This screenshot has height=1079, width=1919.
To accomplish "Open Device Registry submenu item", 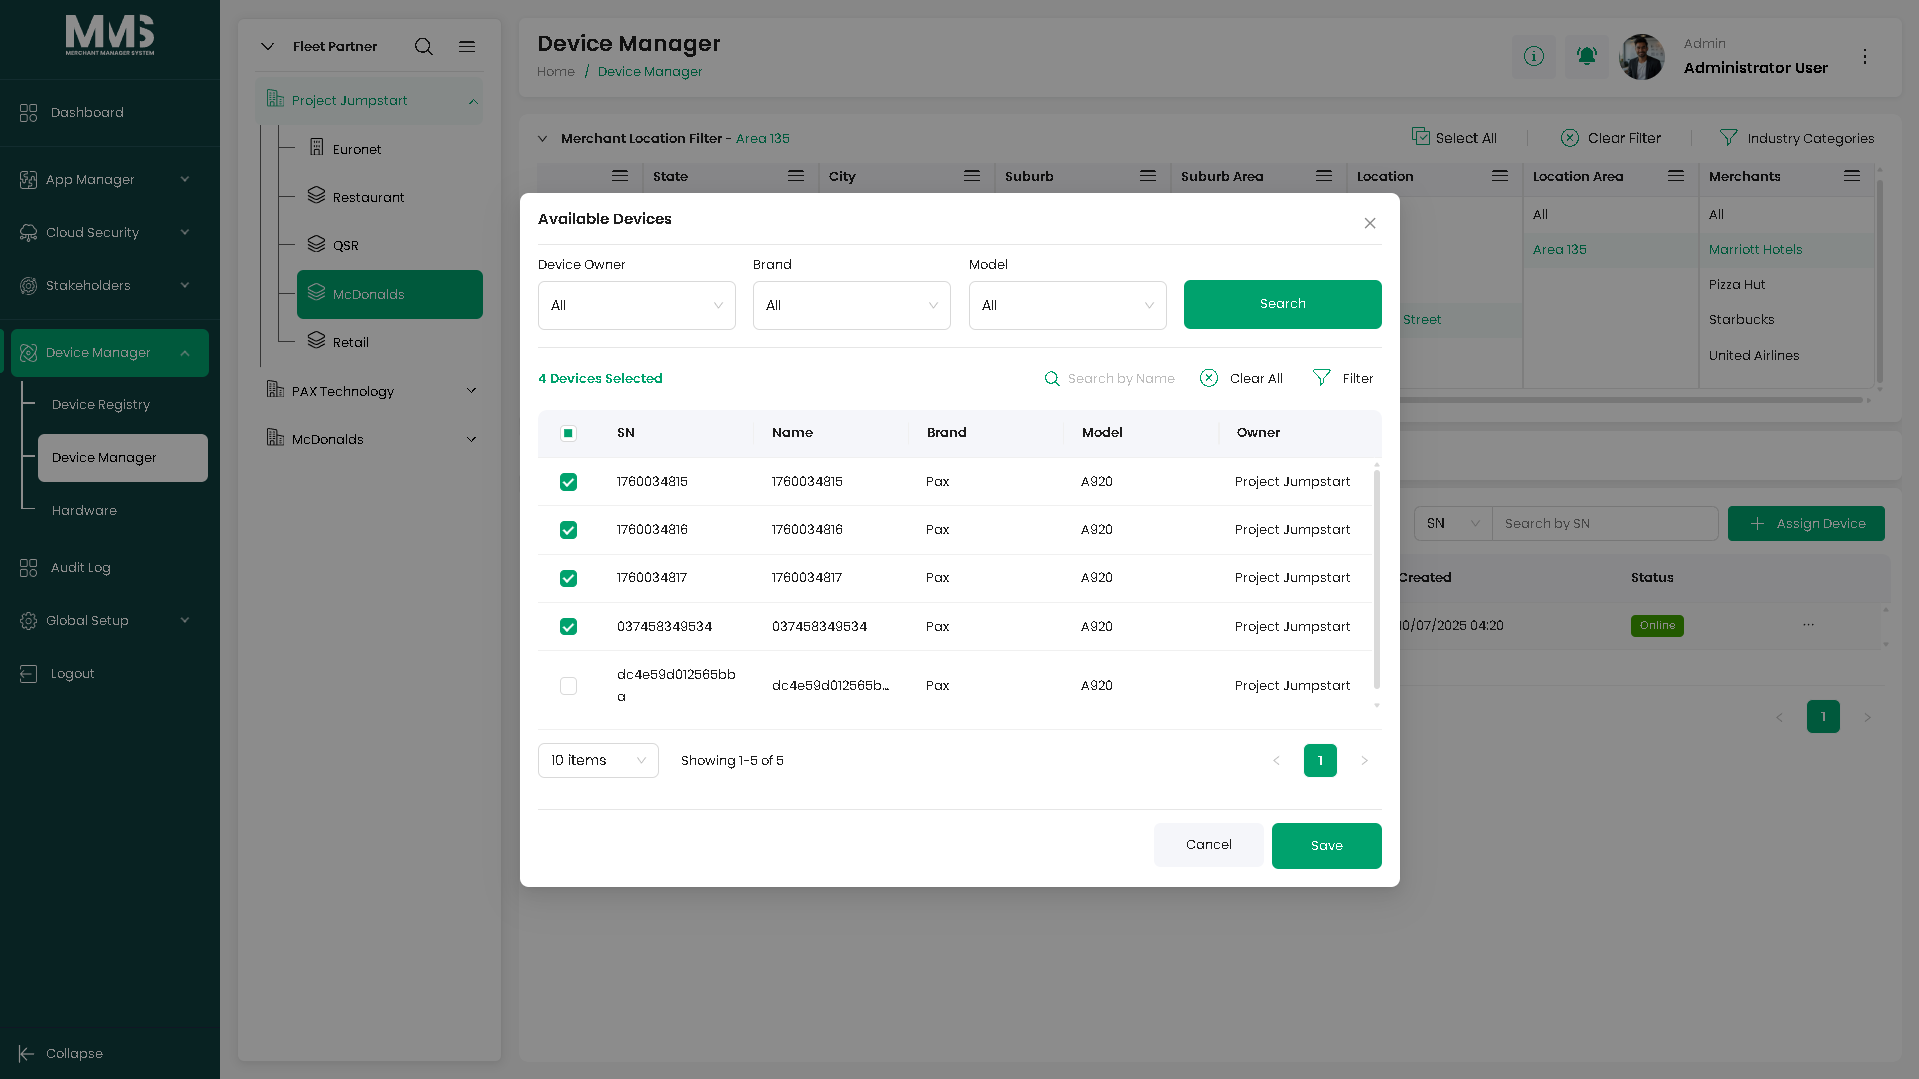I will (101, 405).
